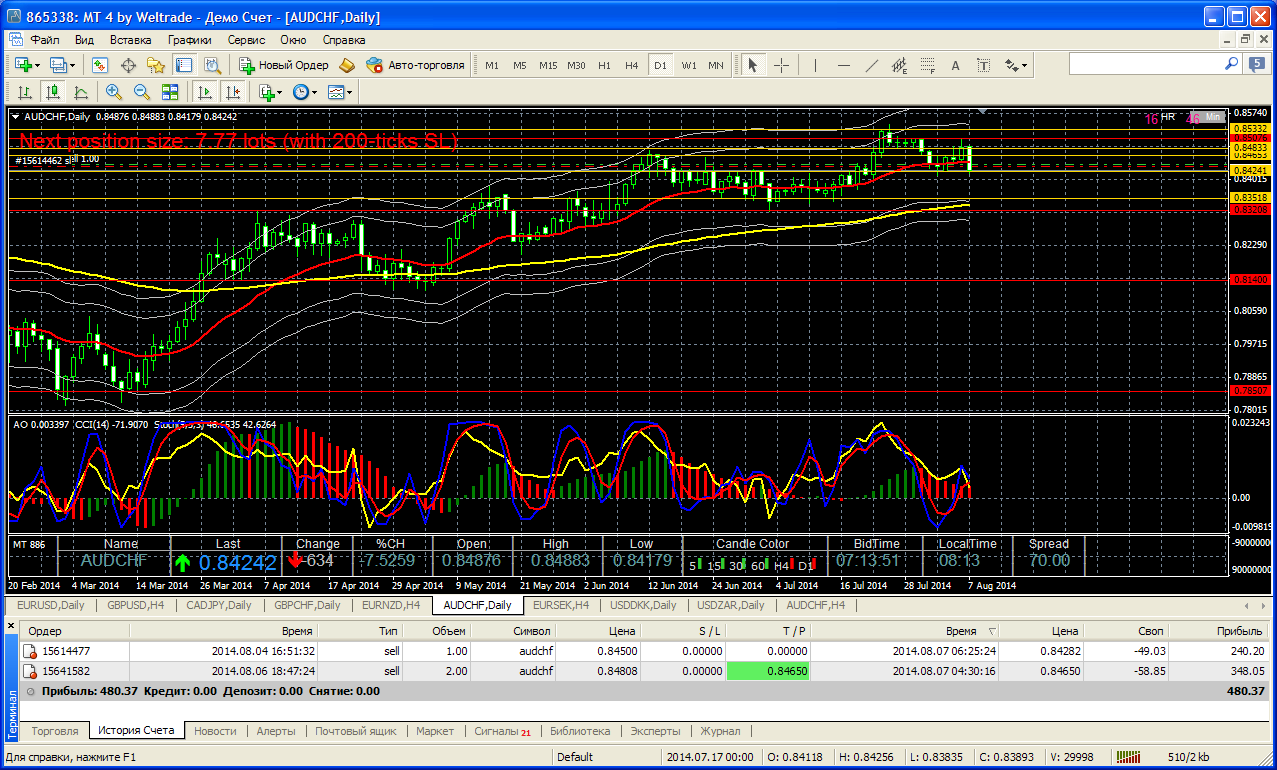Screen dimensions: 1277x770
Task: Select the Fibonacci retracement tool
Action: click(927, 65)
